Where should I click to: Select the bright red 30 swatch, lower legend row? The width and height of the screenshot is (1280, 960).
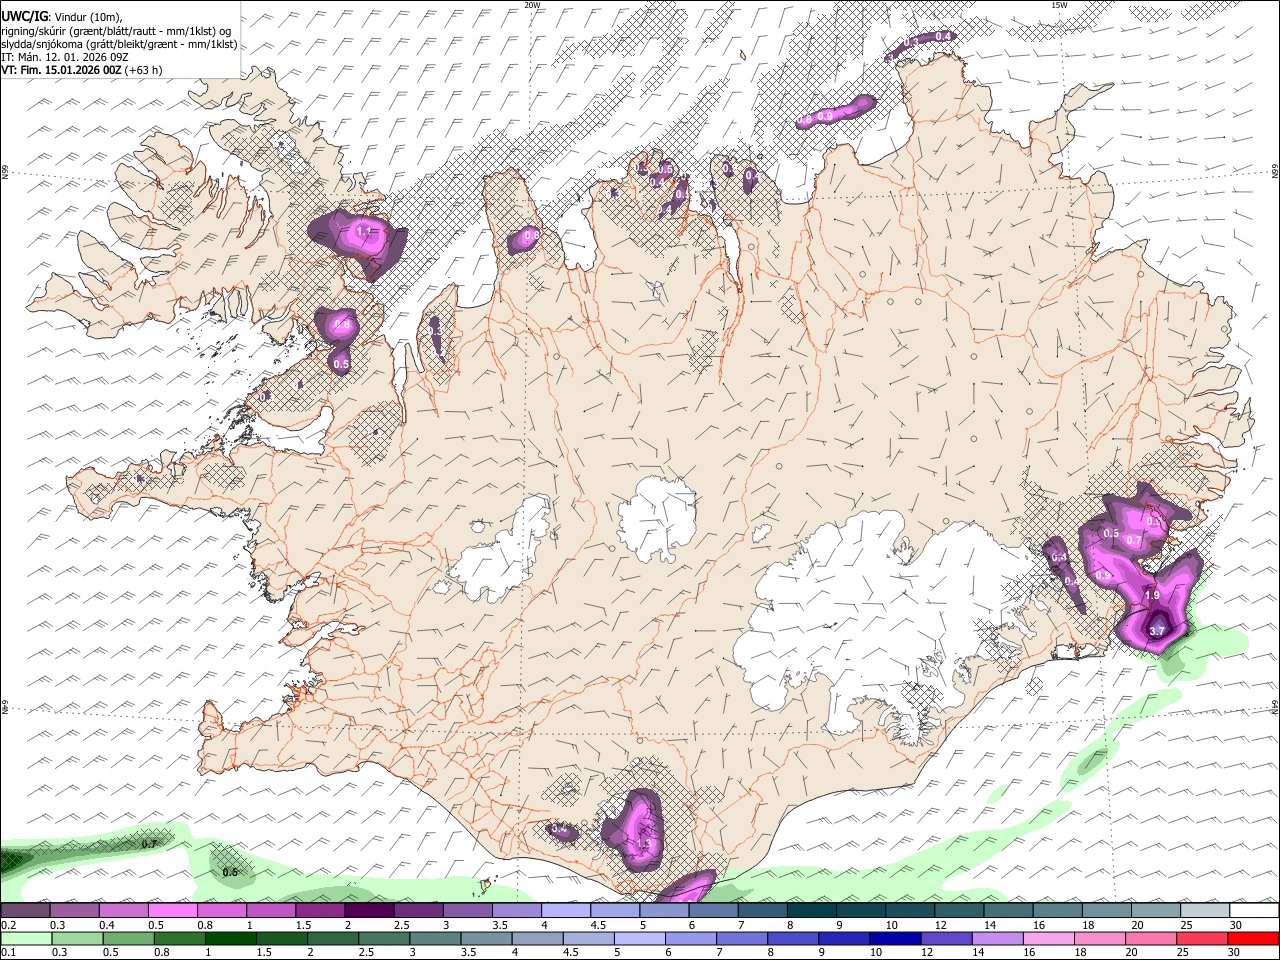[1254, 938]
